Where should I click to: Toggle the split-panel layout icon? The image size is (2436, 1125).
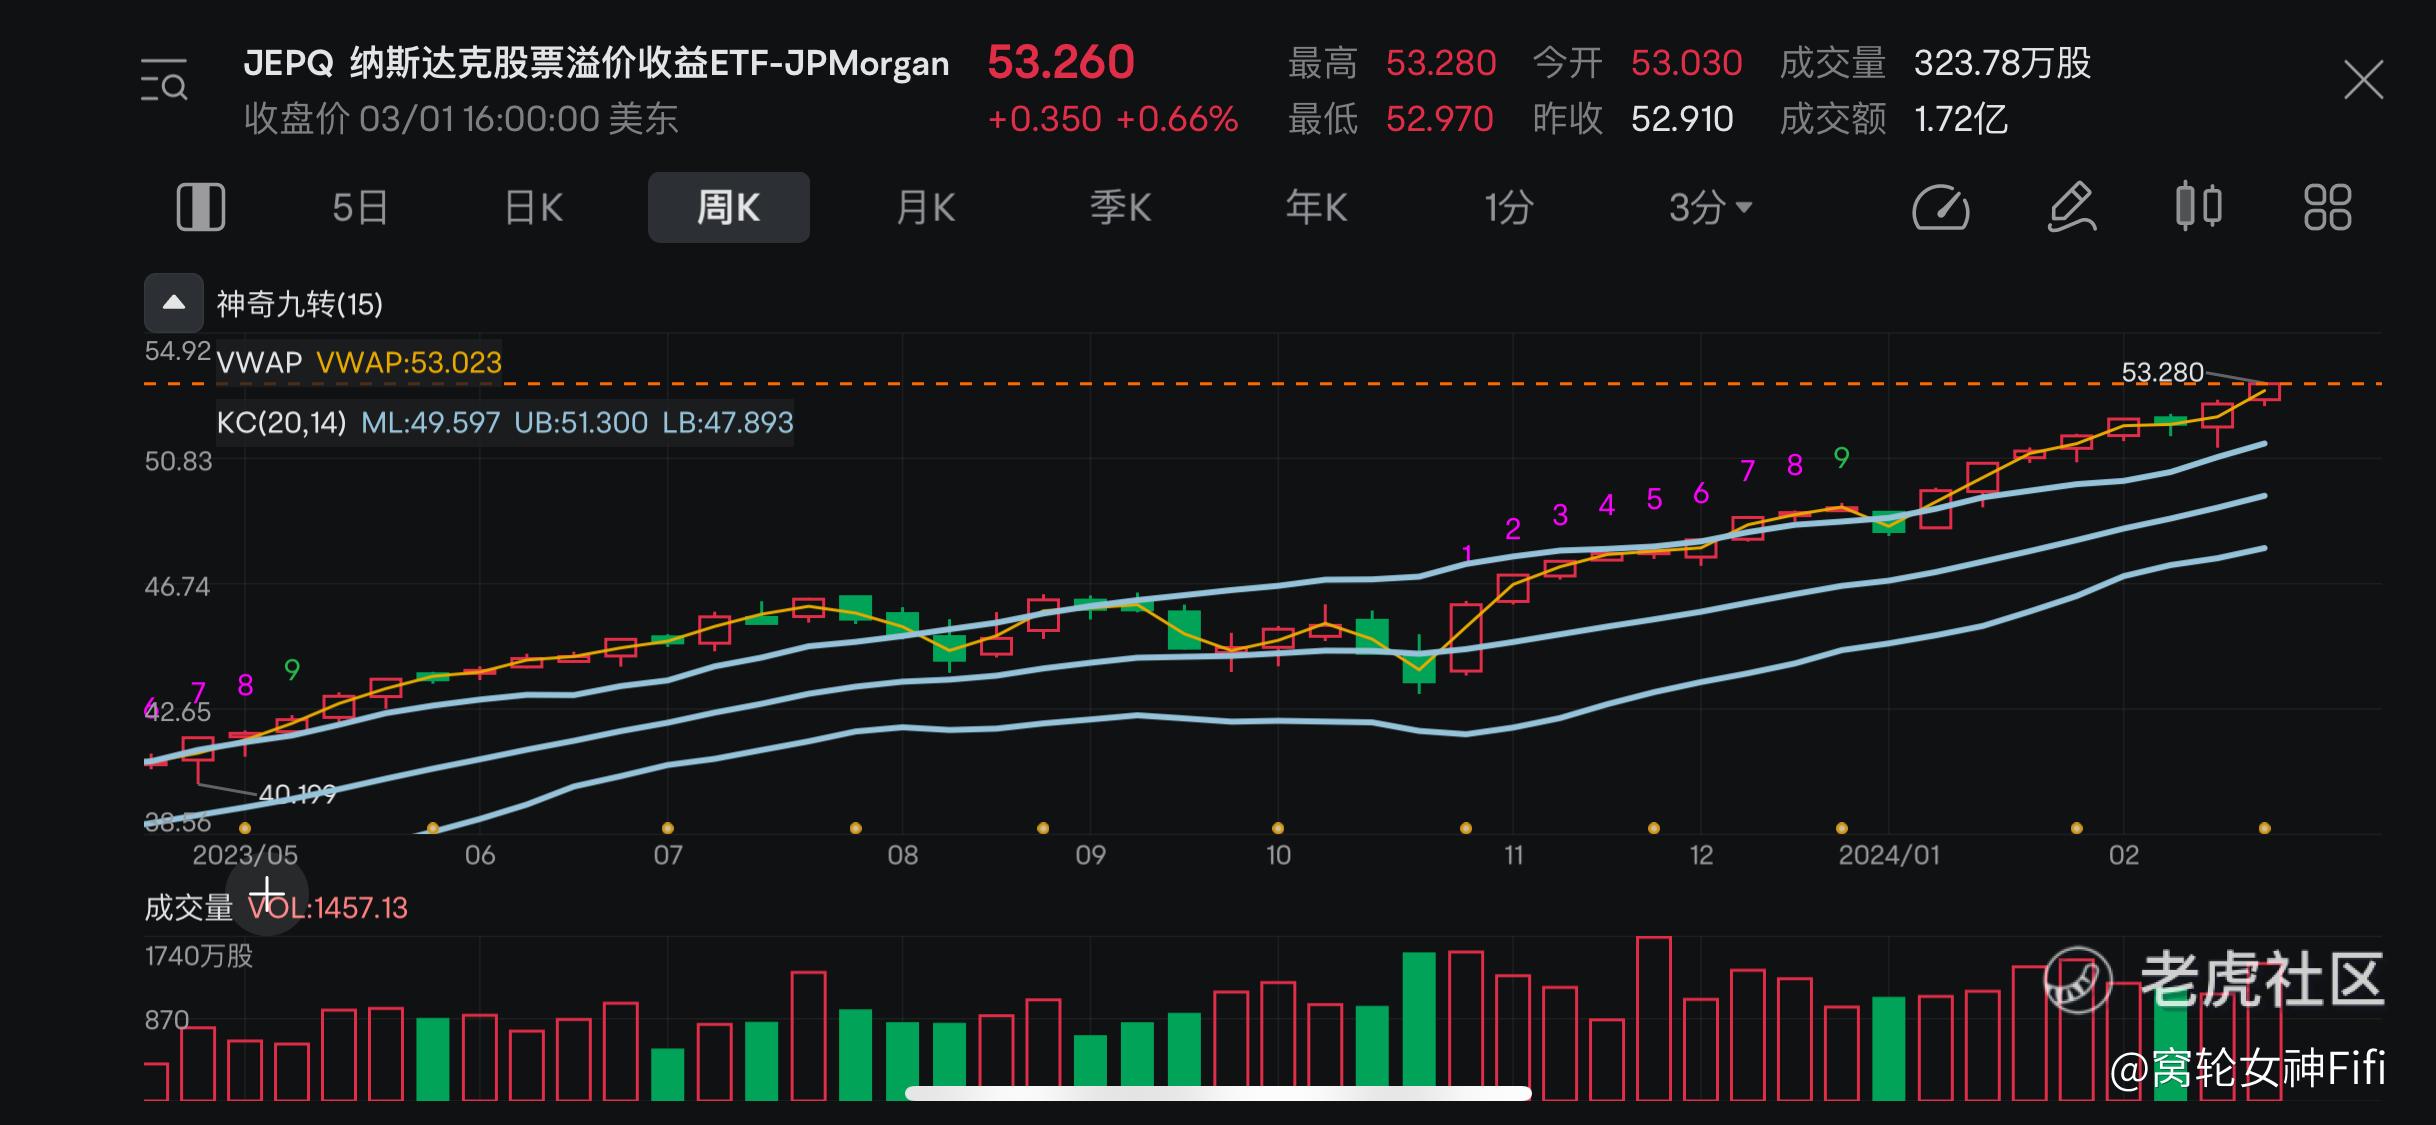click(x=201, y=208)
